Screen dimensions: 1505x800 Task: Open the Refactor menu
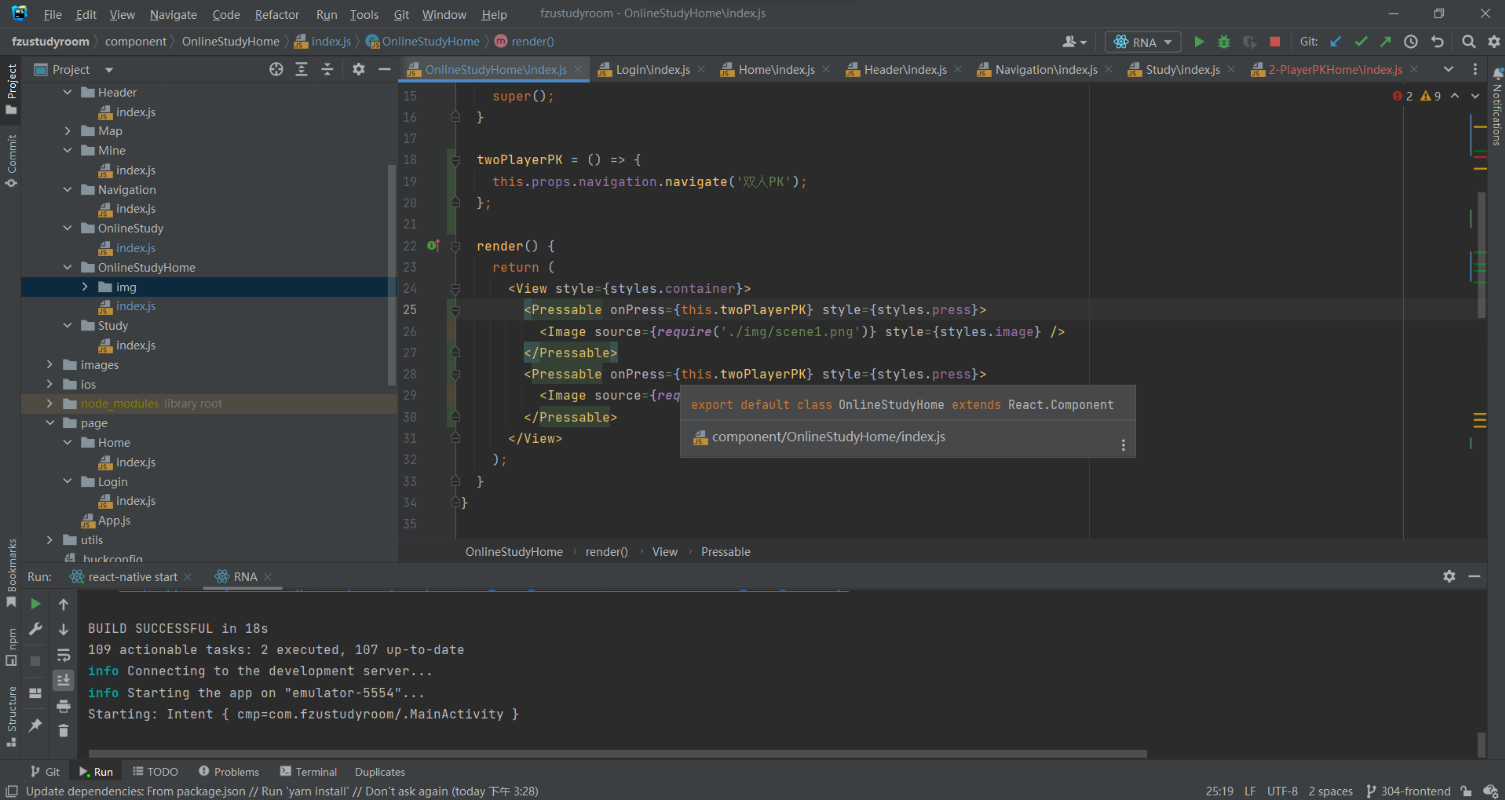pyautogui.click(x=277, y=15)
